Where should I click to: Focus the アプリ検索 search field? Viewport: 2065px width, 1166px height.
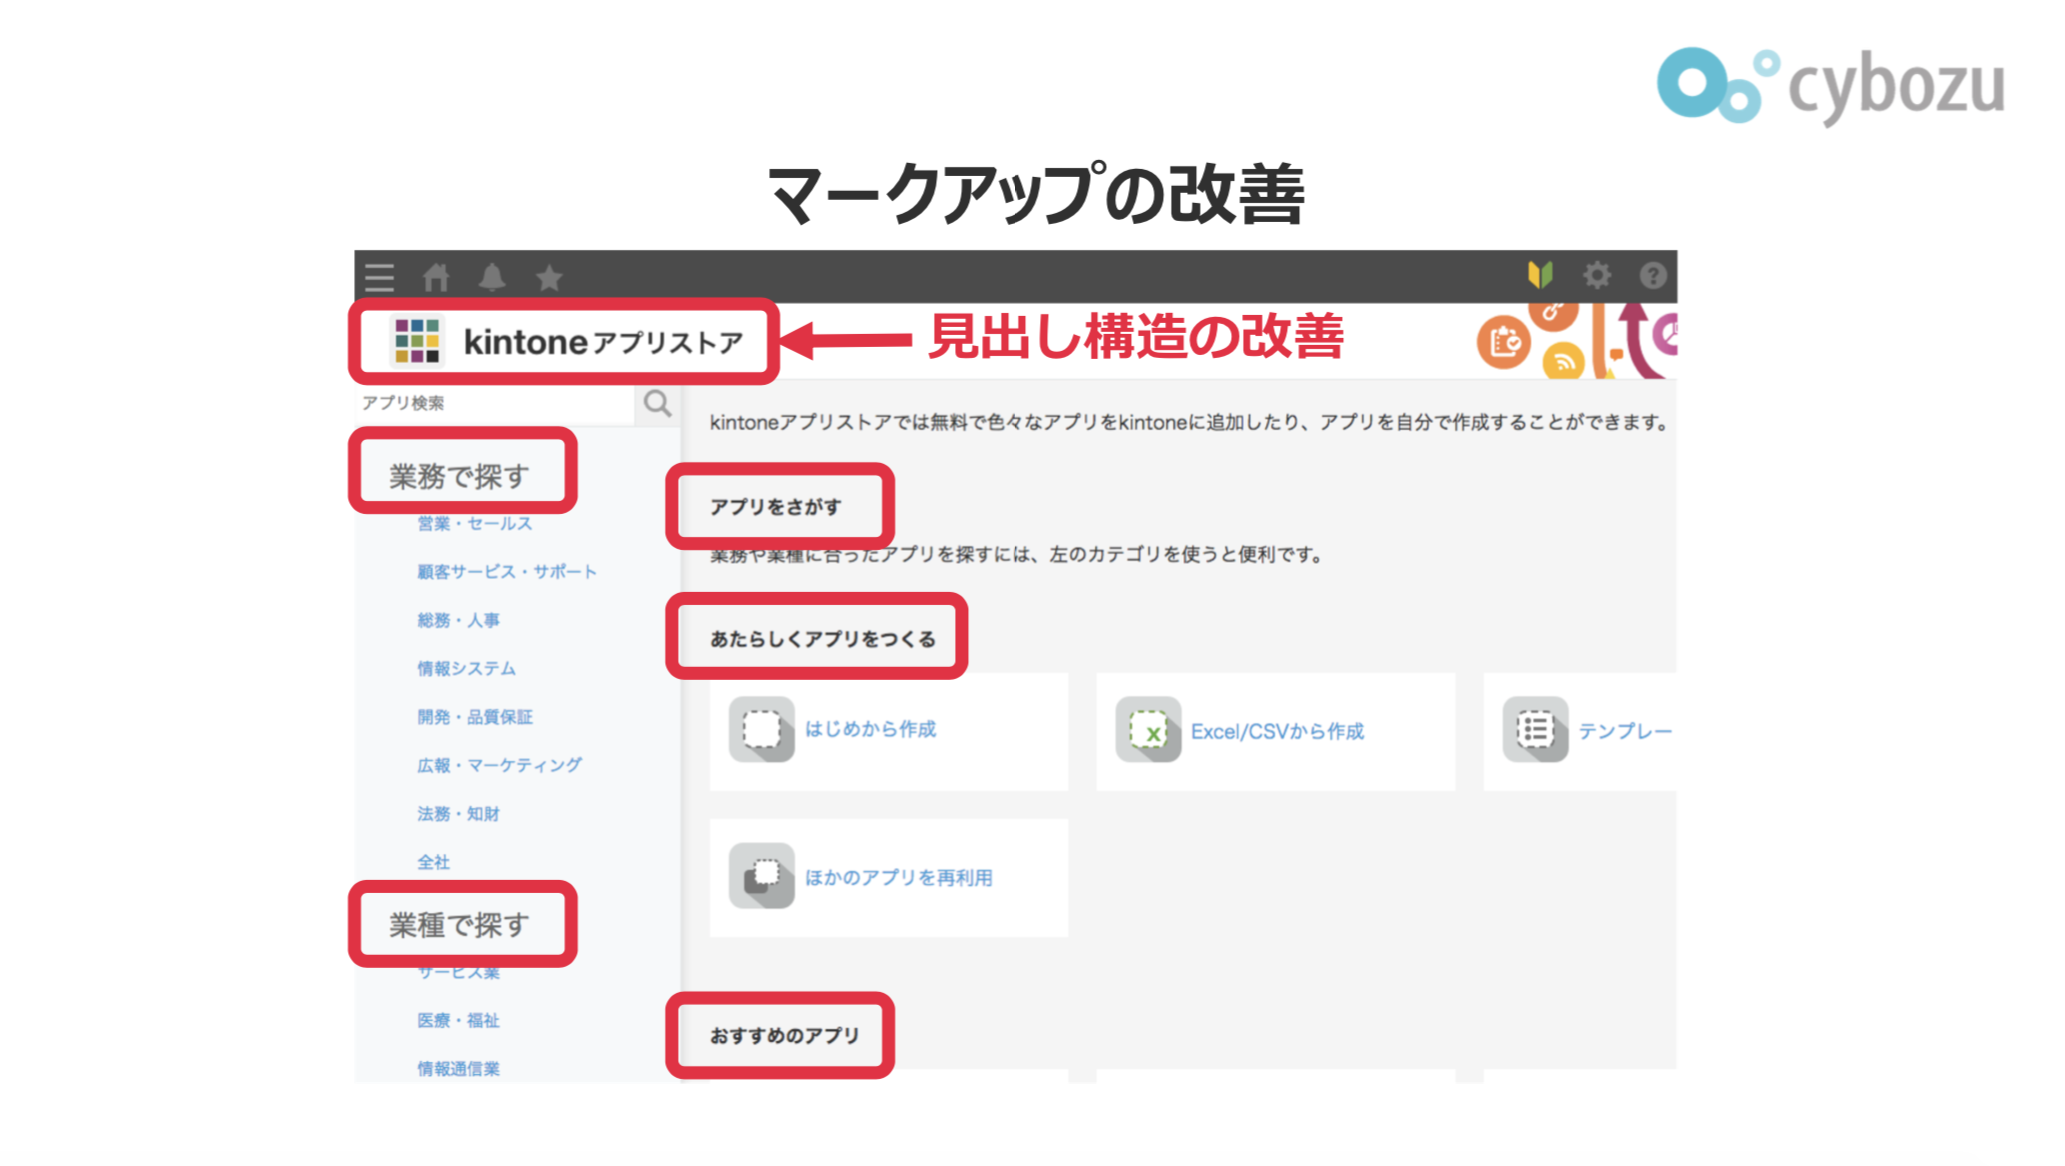tap(495, 403)
